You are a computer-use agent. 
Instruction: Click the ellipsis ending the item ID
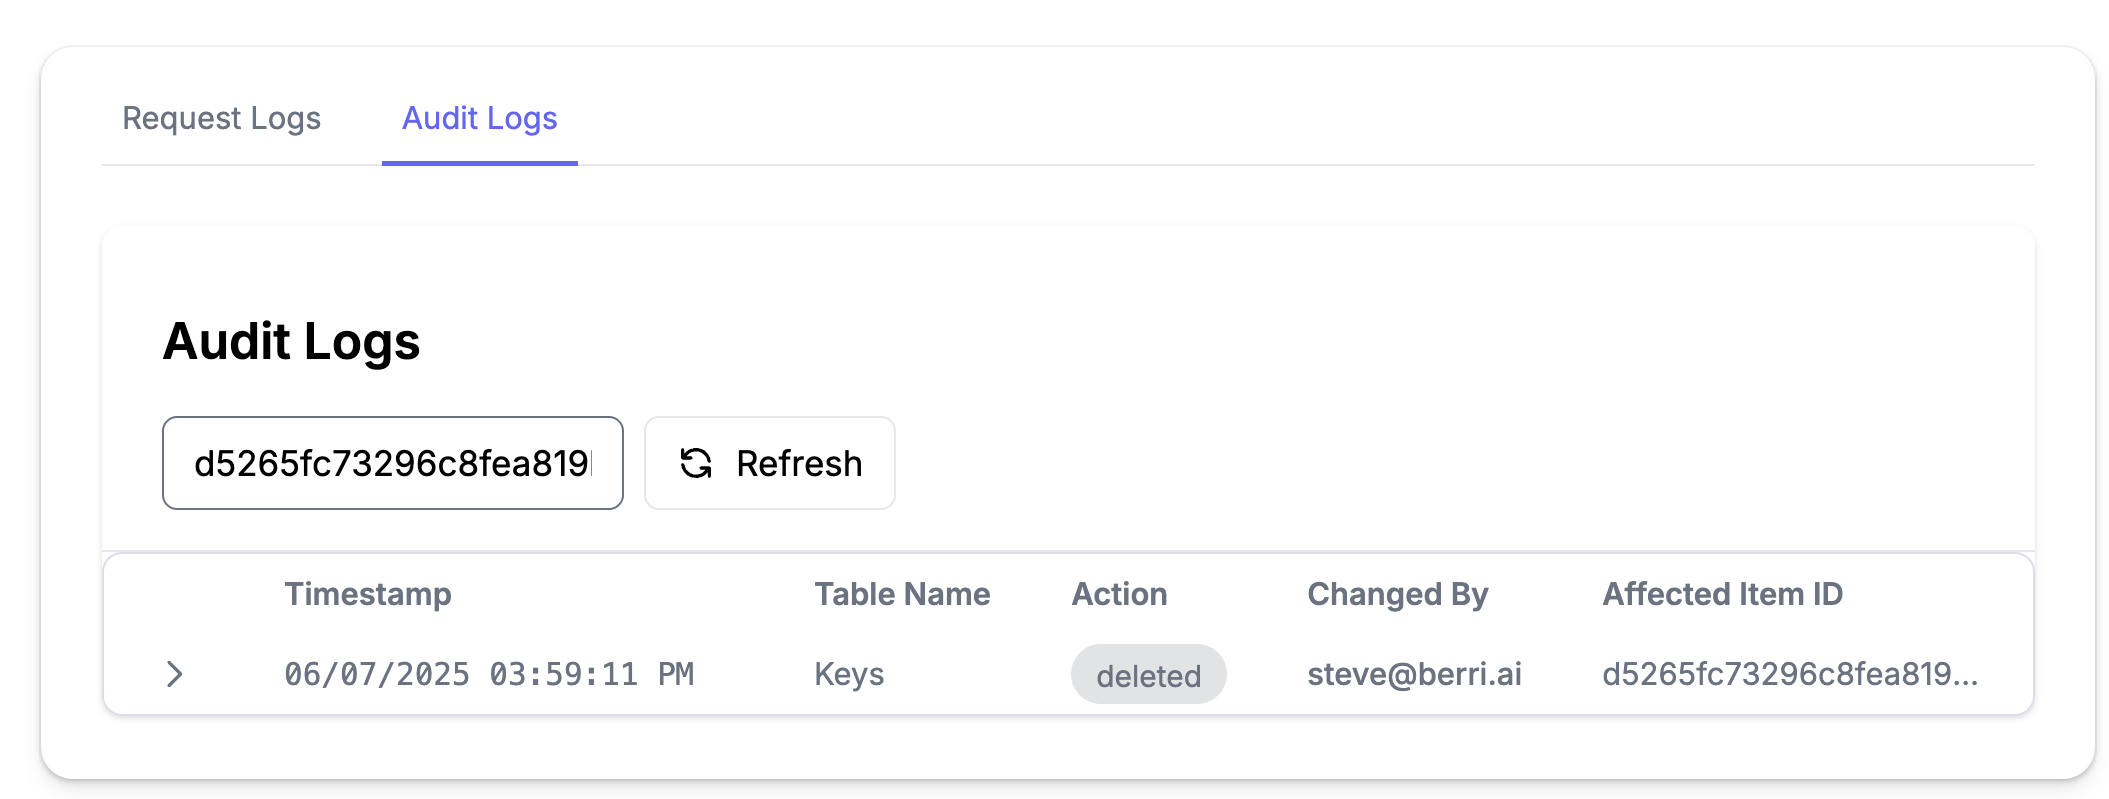[1965, 676]
